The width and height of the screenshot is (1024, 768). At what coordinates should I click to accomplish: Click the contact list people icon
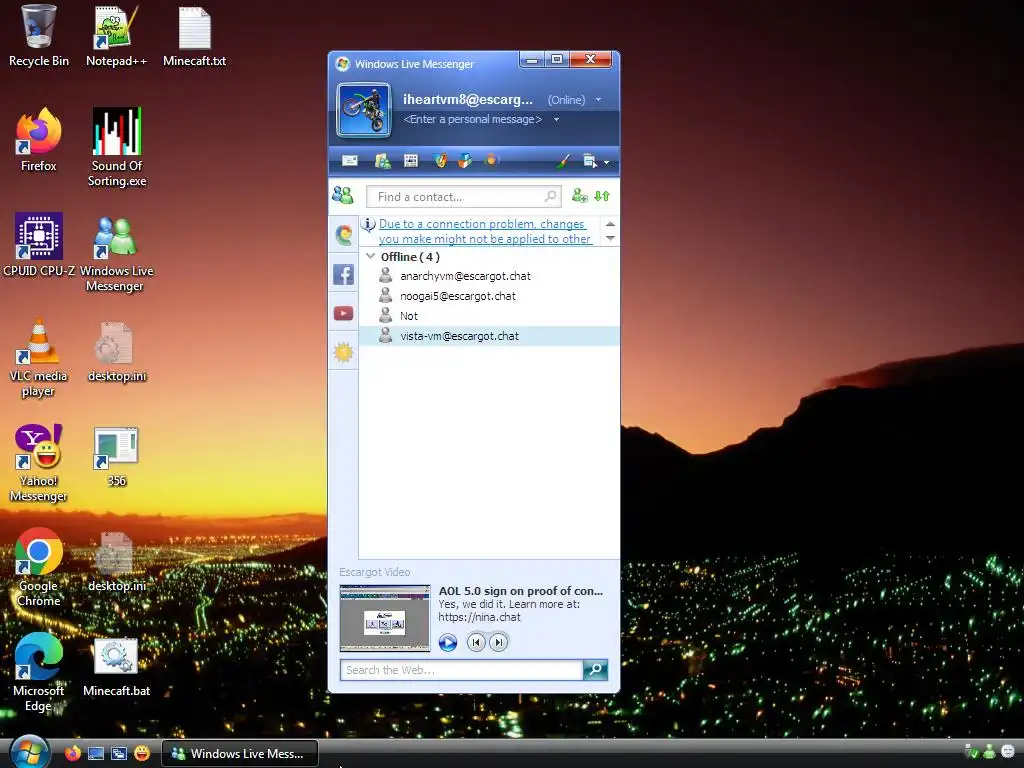(x=343, y=195)
